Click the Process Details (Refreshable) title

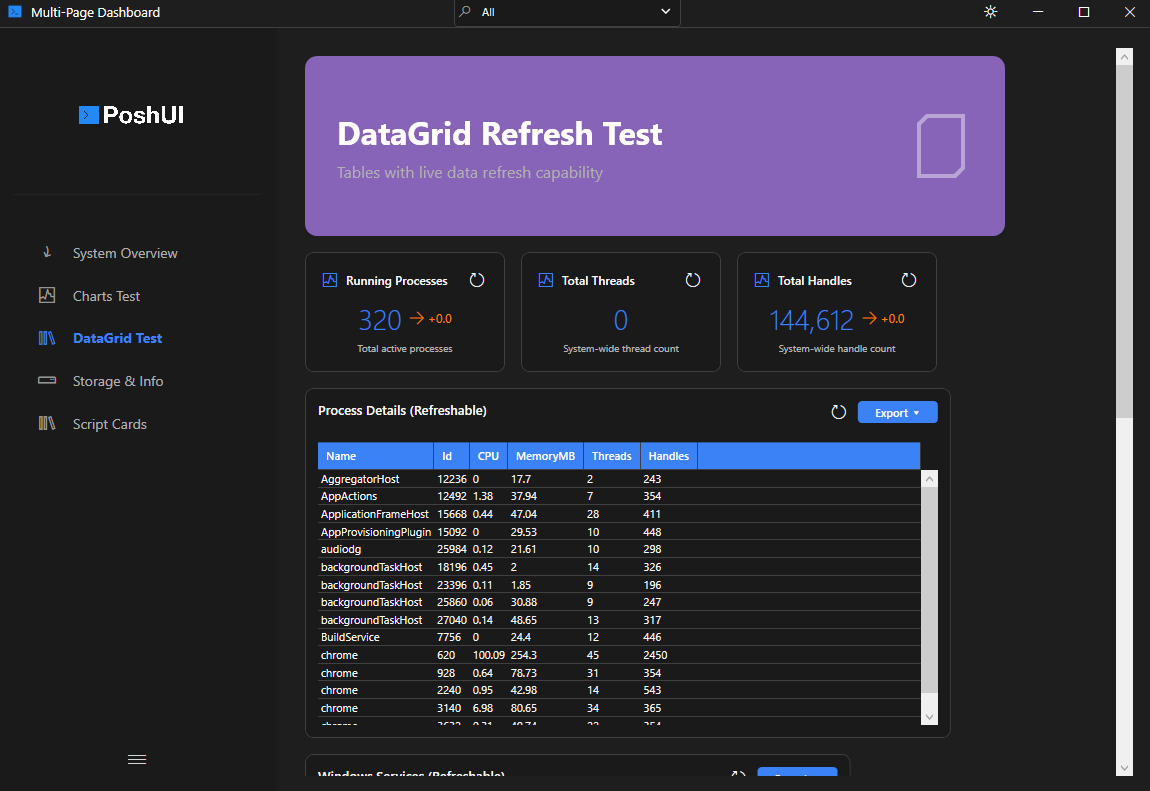pyautogui.click(x=402, y=411)
